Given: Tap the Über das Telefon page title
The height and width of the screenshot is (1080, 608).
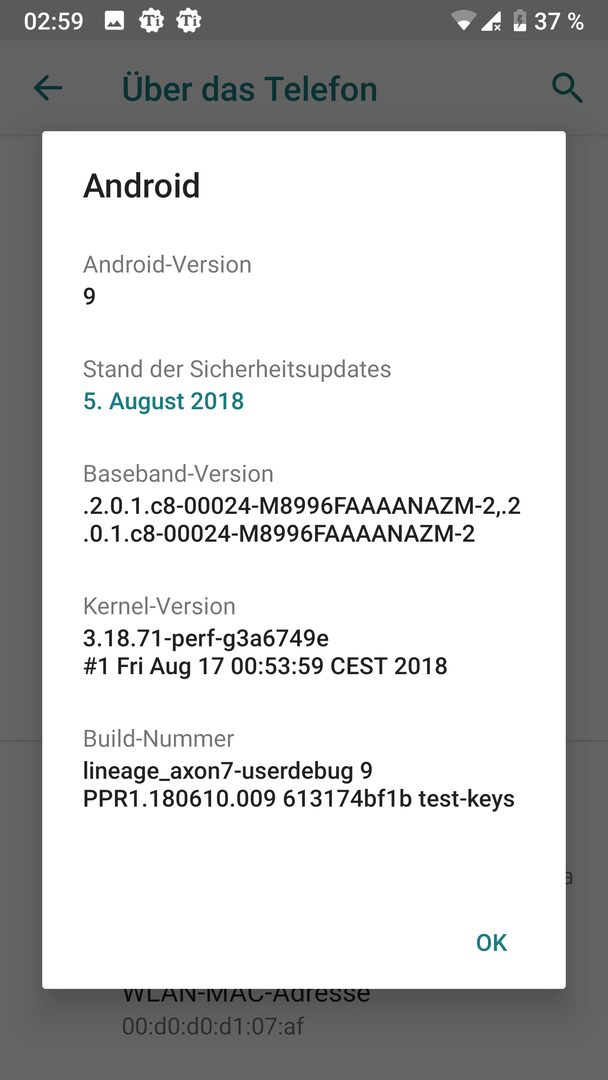Looking at the screenshot, I should [249, 88].
